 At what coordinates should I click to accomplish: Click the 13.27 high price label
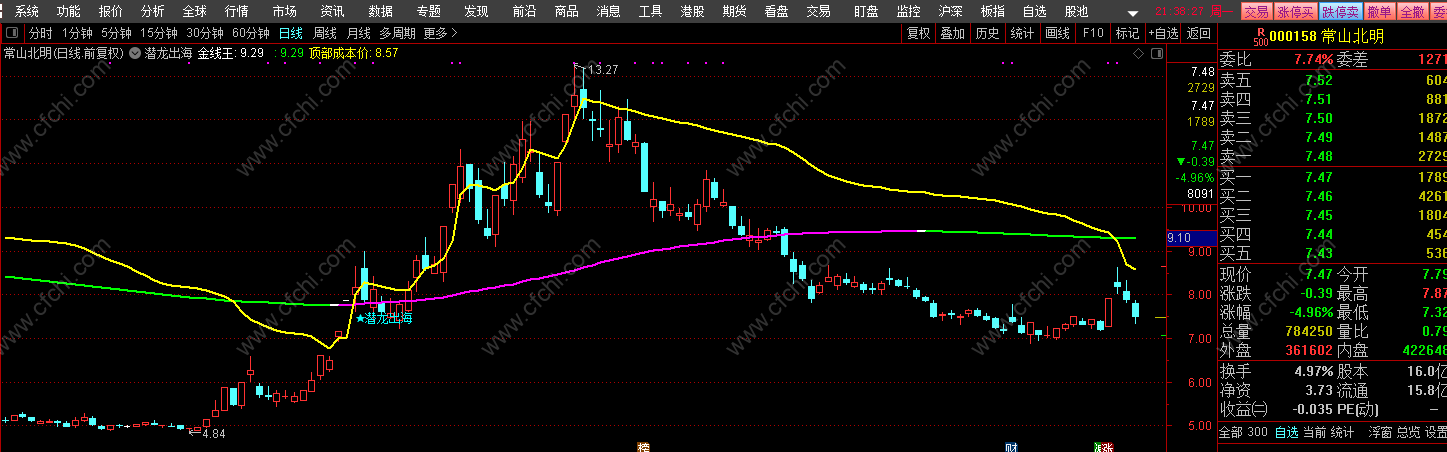602,69
